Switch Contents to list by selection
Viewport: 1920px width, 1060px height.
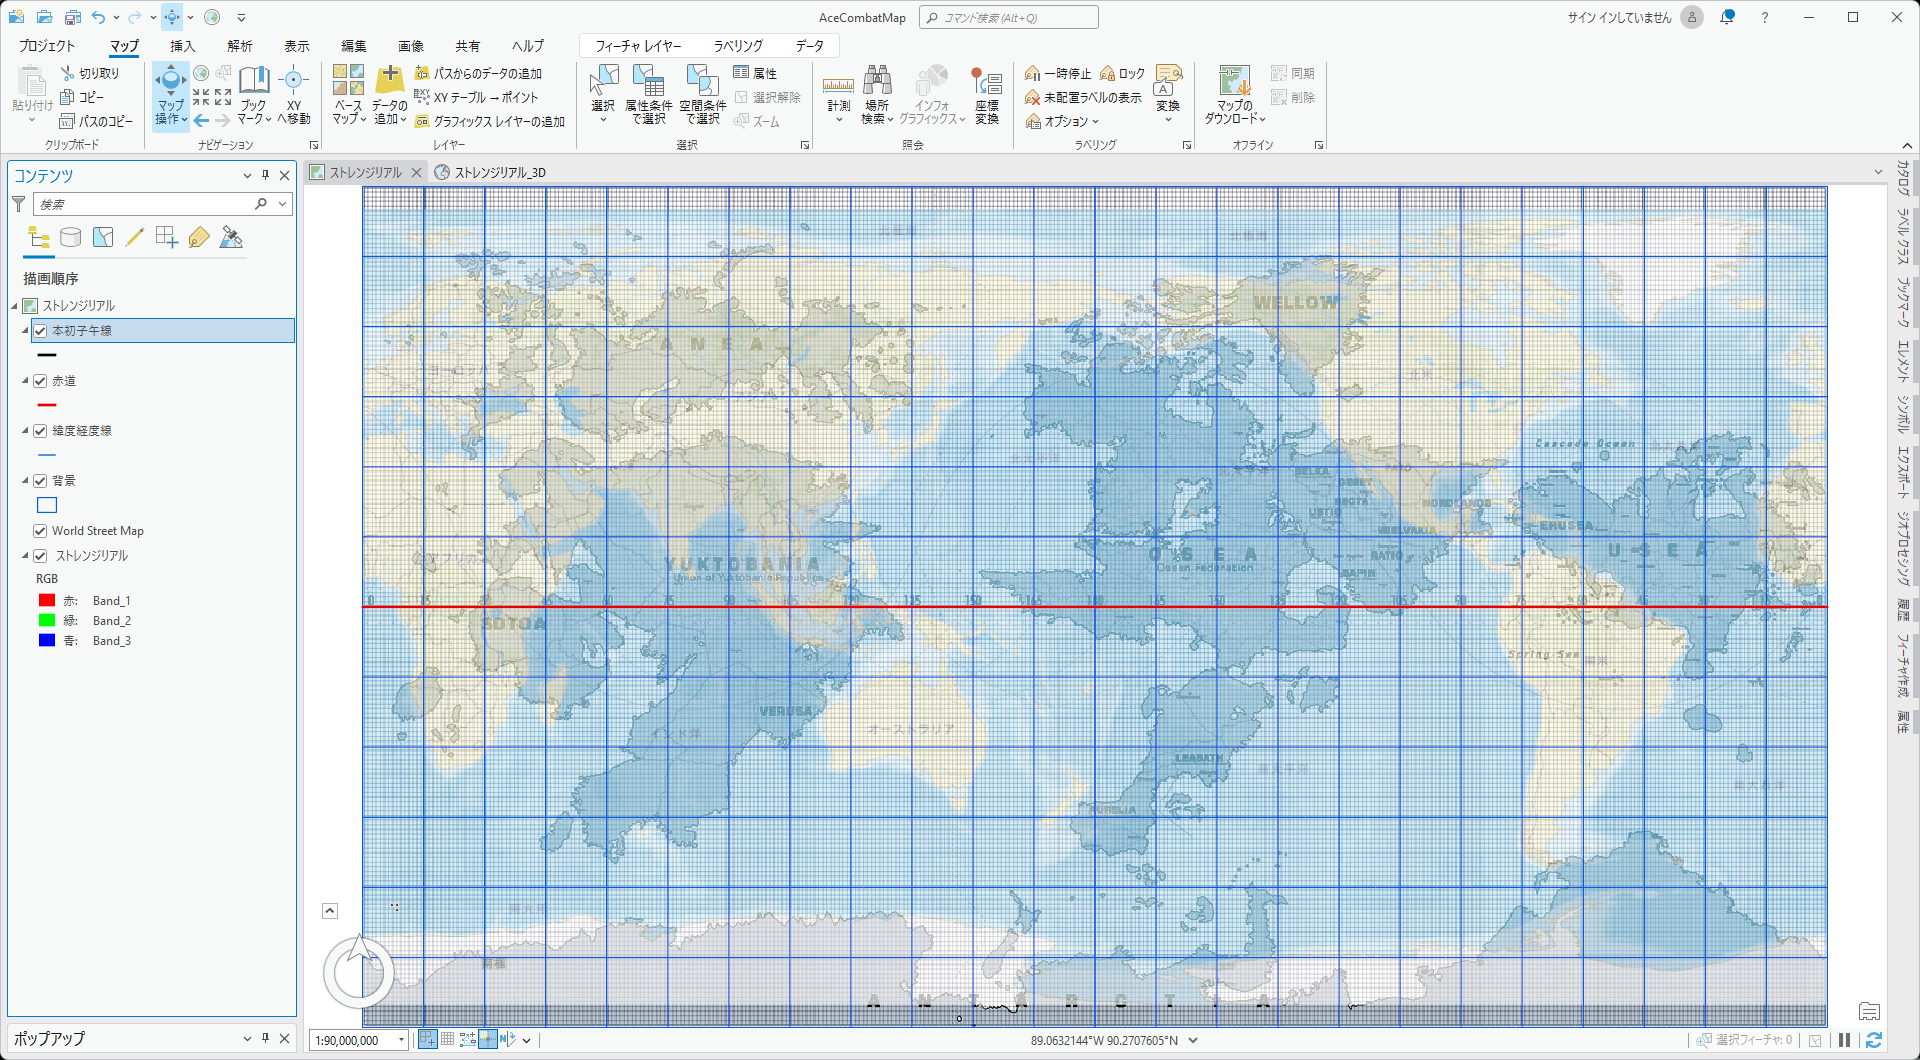pyautogui.click(x=103, y=238)
